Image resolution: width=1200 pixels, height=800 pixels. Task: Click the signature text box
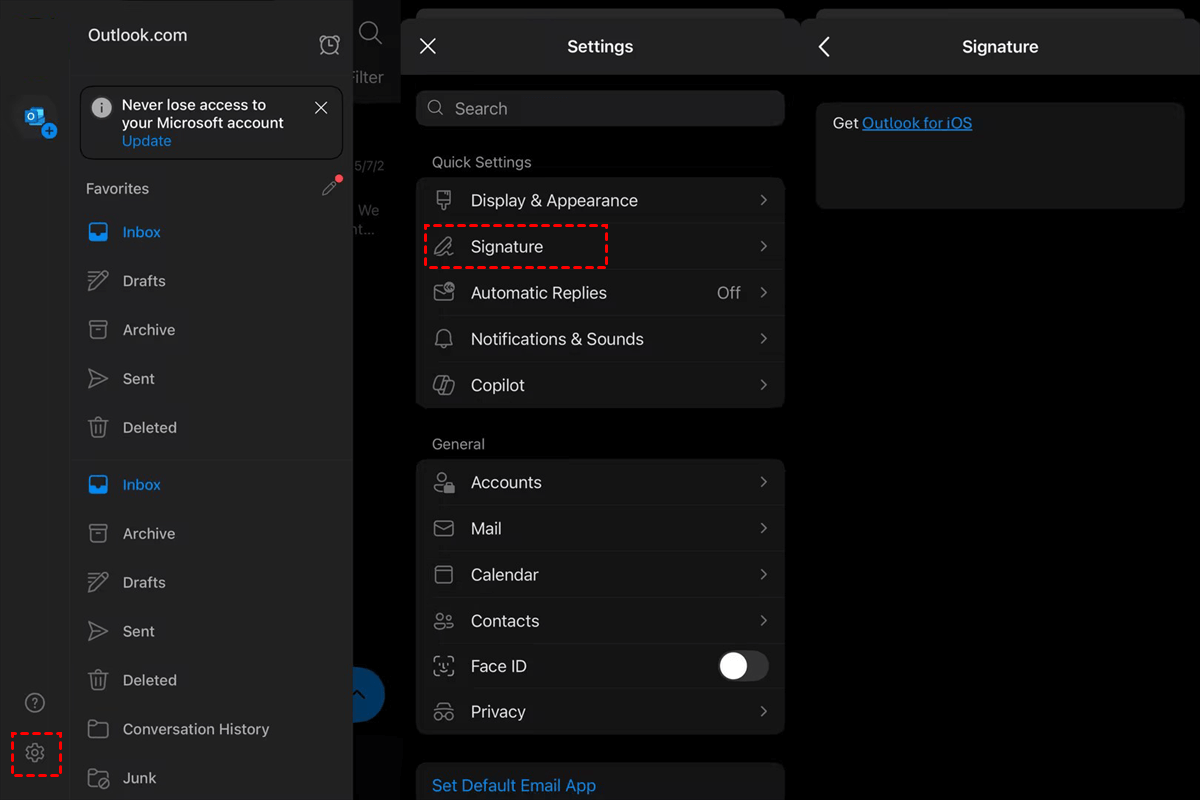1000,154
